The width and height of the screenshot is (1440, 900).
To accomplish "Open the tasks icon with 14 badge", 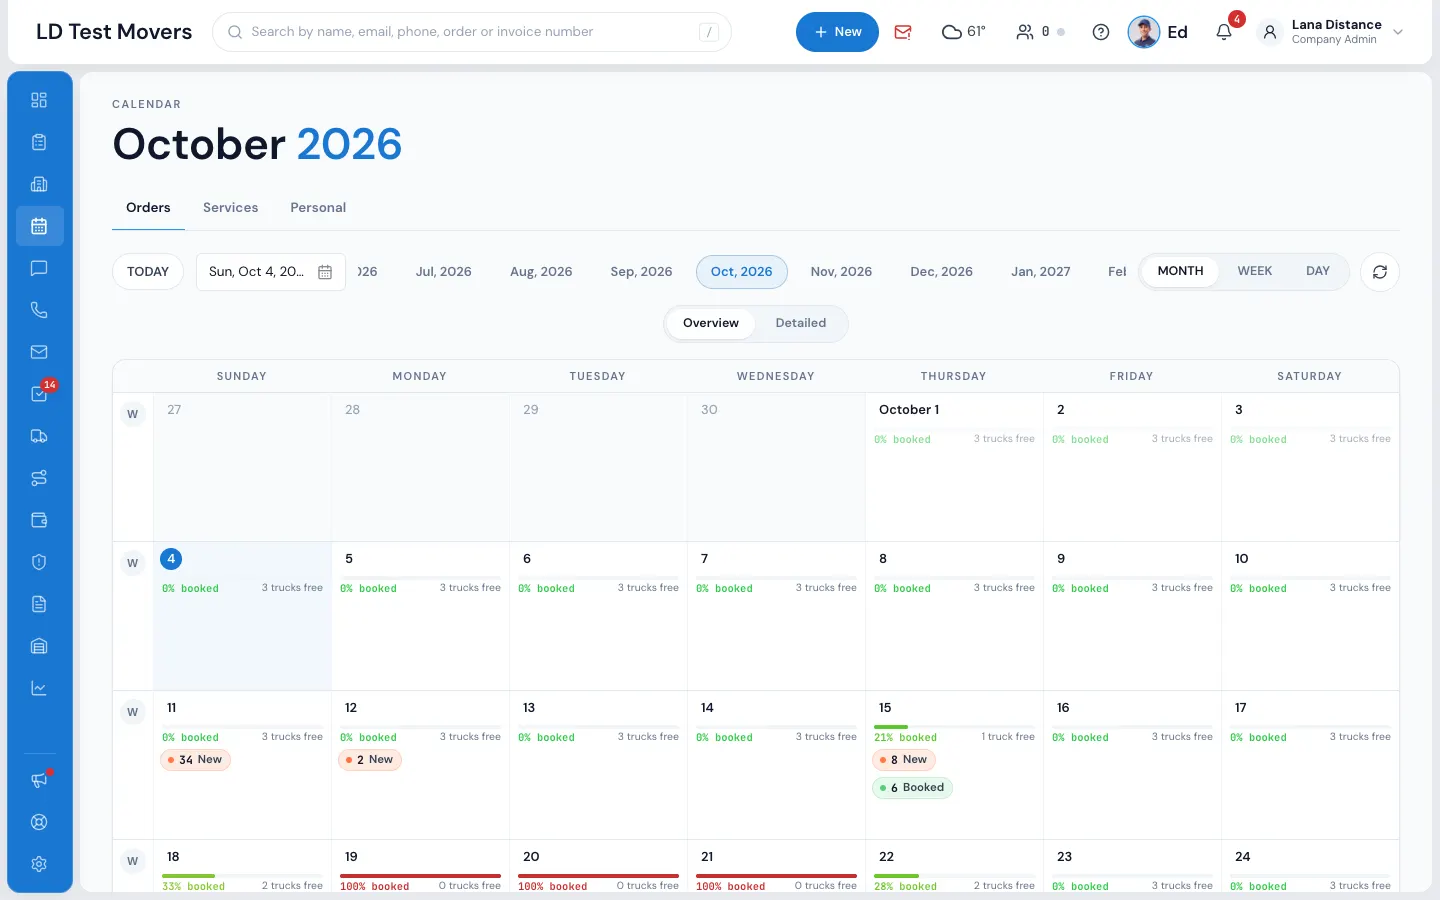I will click(x=39, y=394).
